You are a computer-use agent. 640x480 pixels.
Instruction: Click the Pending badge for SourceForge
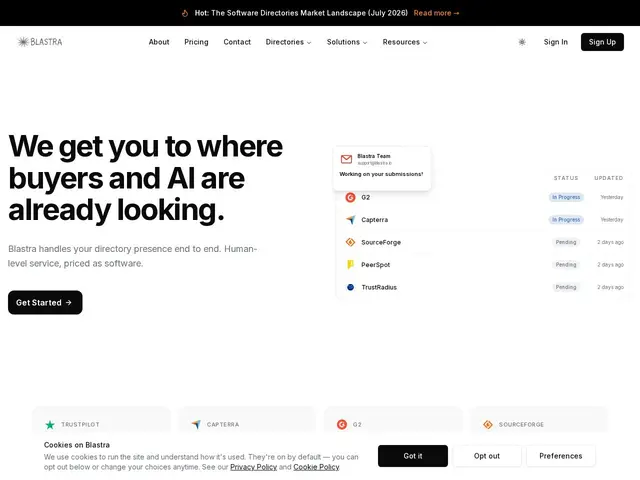click(566, 242)
